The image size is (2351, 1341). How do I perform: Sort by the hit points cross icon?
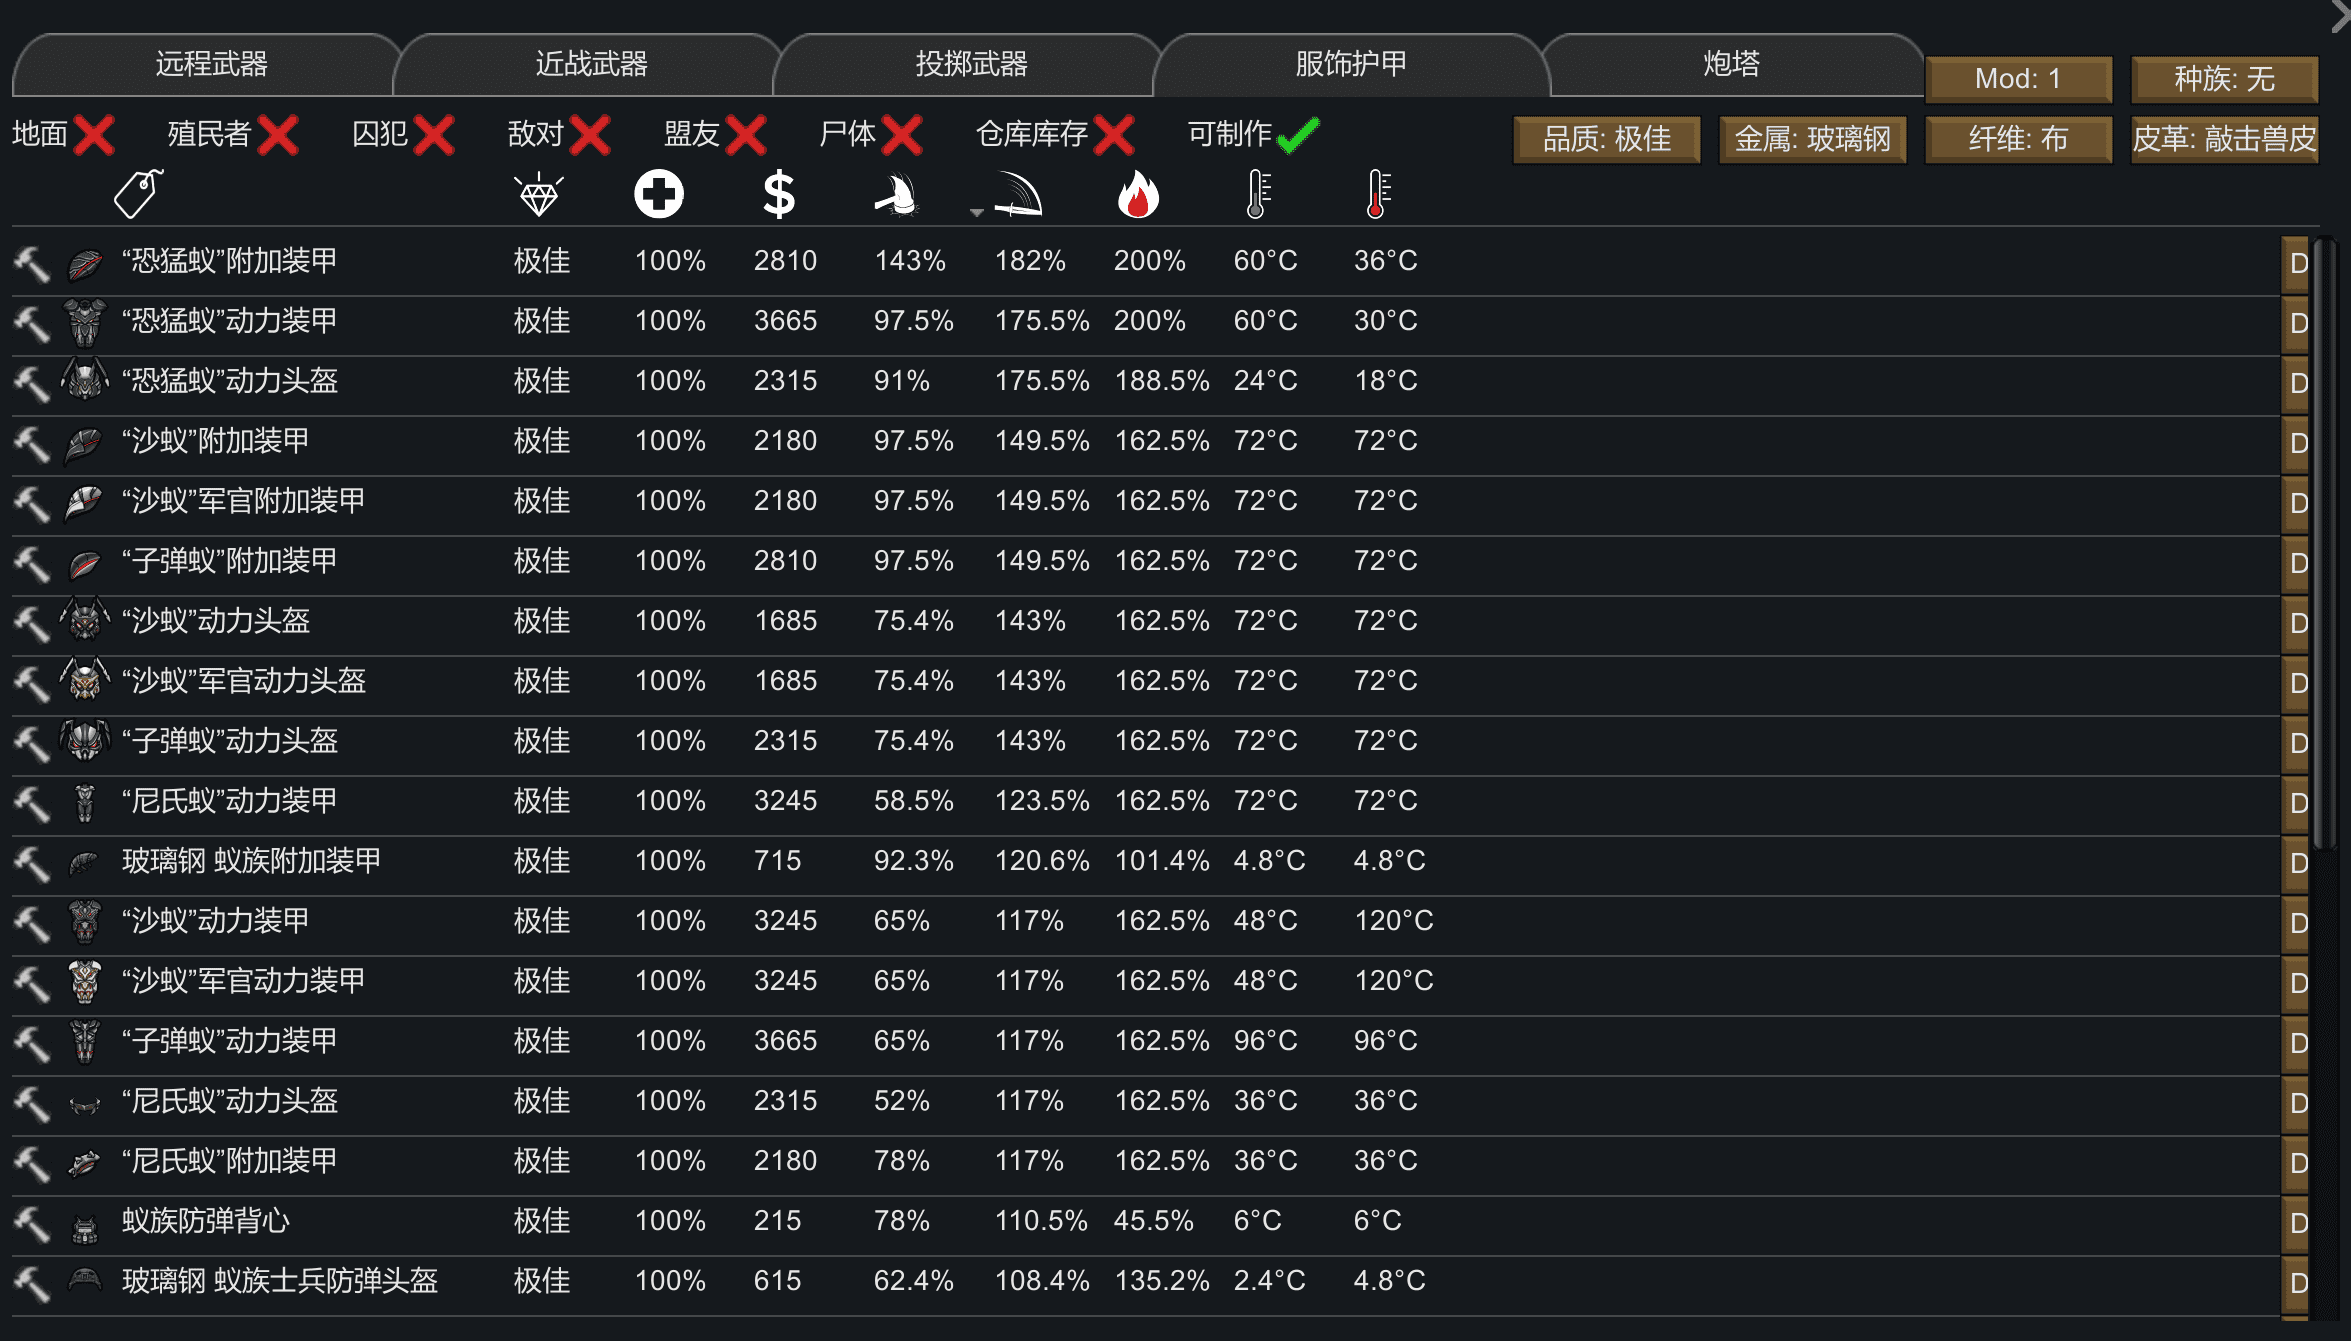coord(659,194)
